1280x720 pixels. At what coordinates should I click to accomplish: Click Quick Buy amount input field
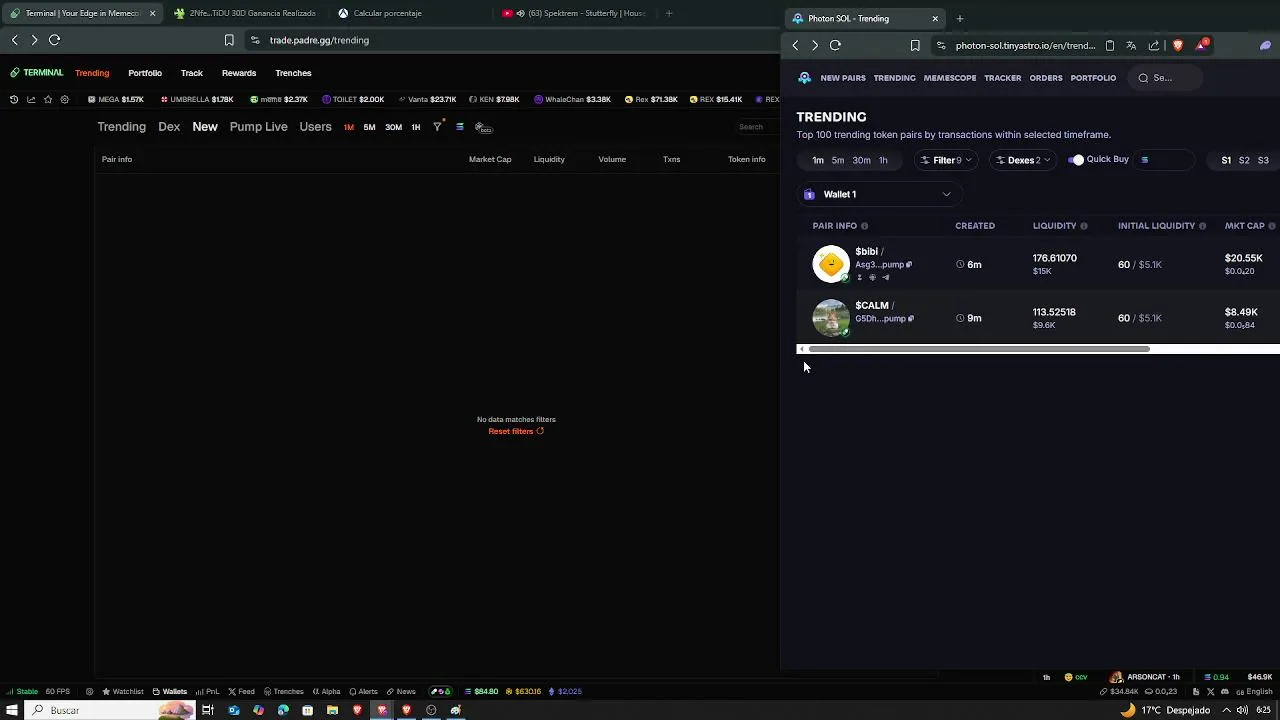coord(1166,160)
